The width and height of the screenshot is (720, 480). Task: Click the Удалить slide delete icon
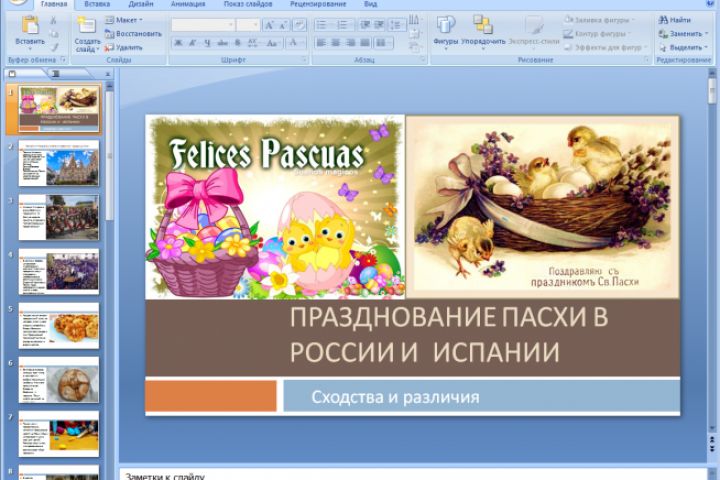[109, 47]
